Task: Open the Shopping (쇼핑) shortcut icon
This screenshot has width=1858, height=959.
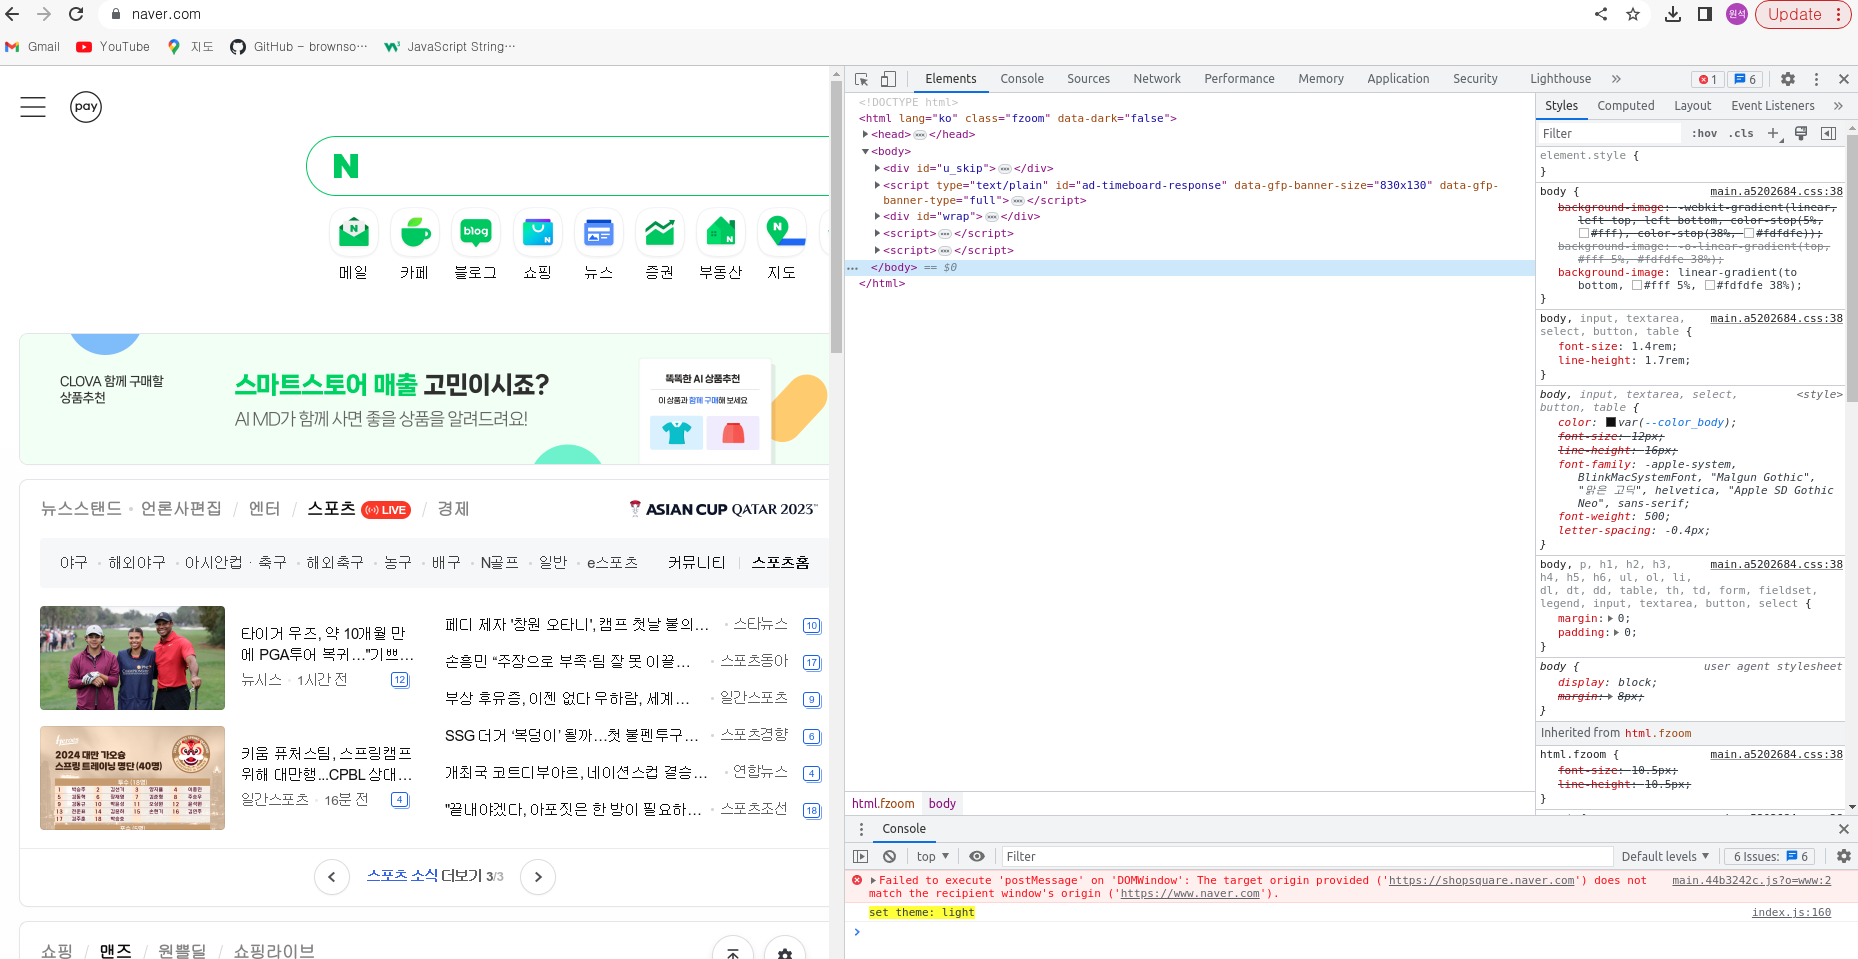Action: pyautogui.click(x=538, y=232)
